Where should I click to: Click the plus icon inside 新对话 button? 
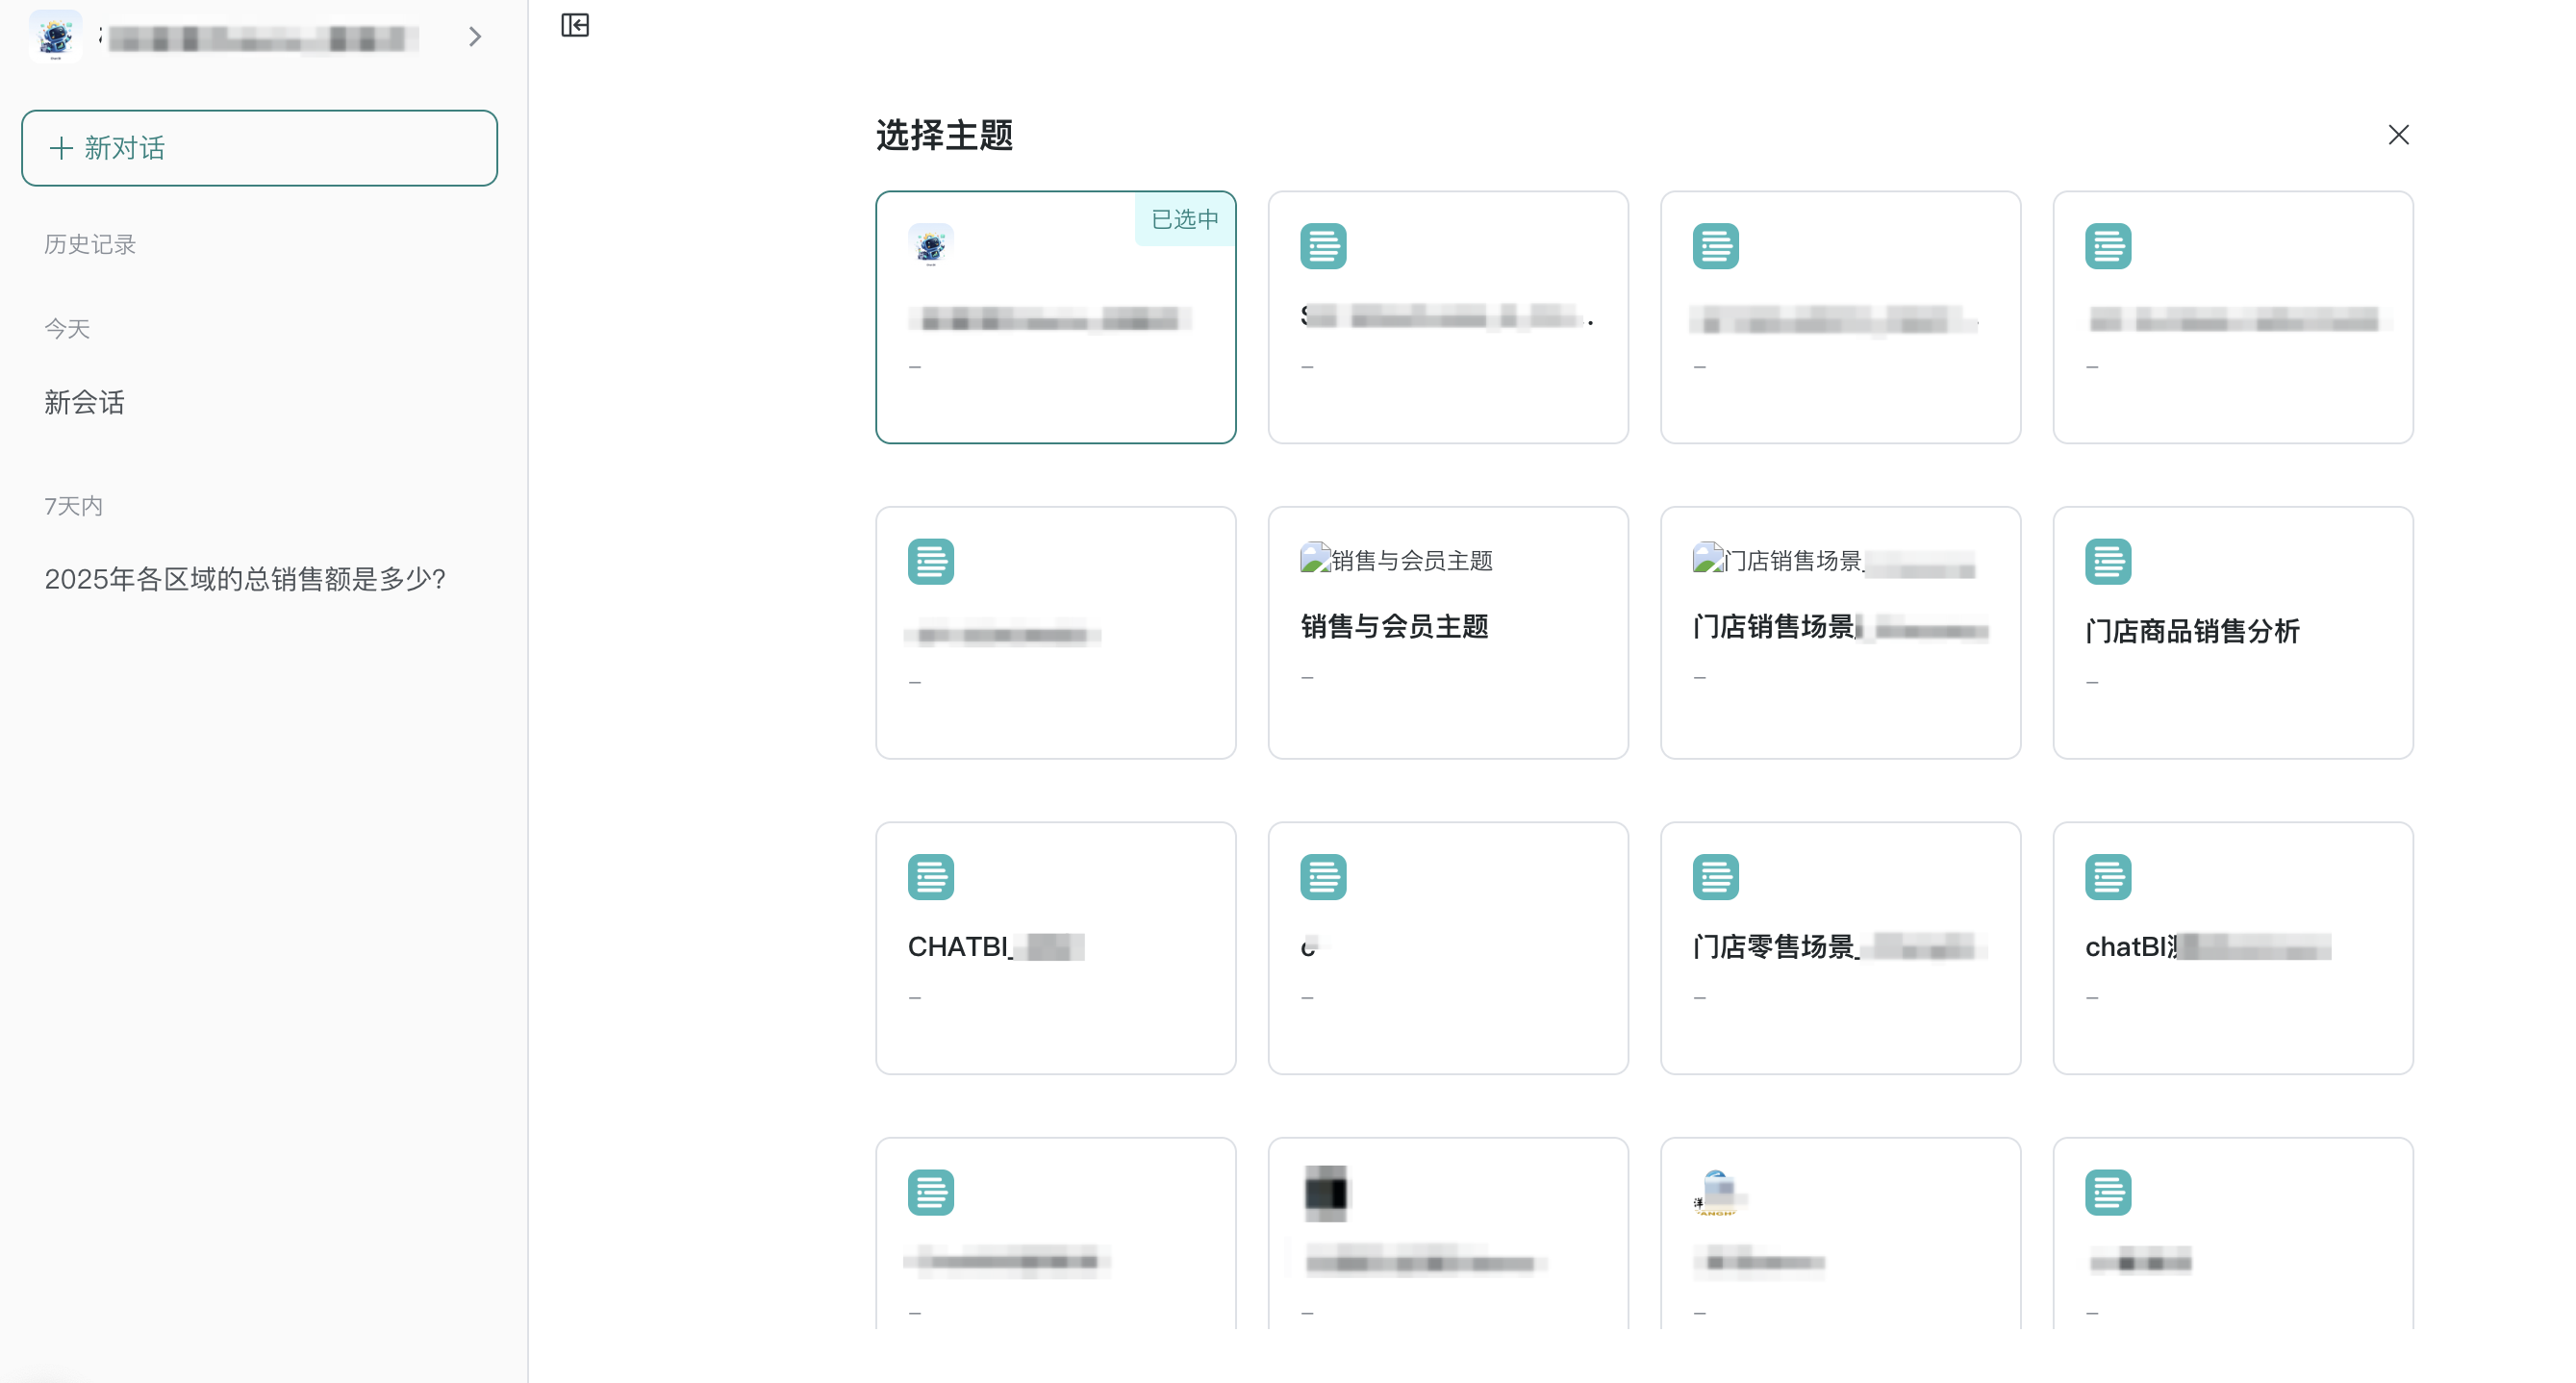(62, 148)
